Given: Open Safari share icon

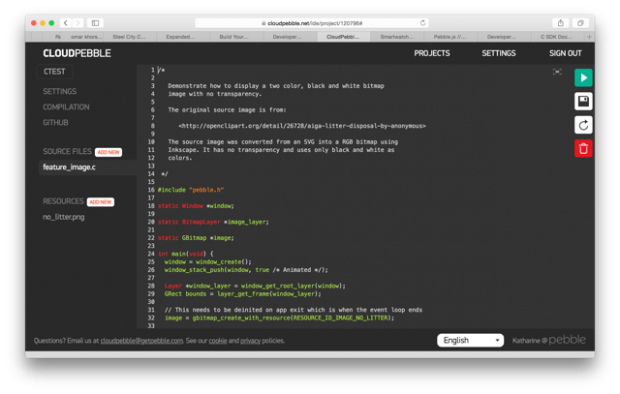Looking at the screenshot, I should (560, 23).
